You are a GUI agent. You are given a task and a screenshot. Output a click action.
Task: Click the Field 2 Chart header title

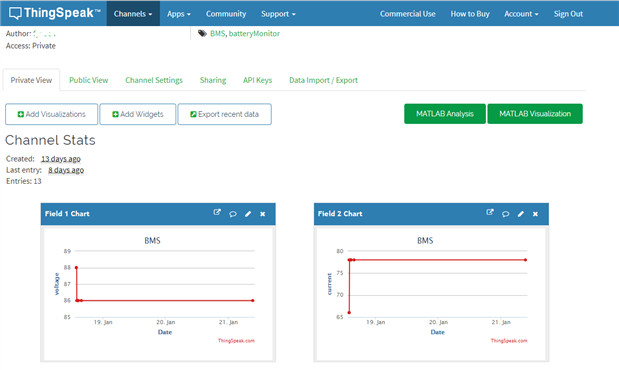pyautogui.click(x=340, y=214)
